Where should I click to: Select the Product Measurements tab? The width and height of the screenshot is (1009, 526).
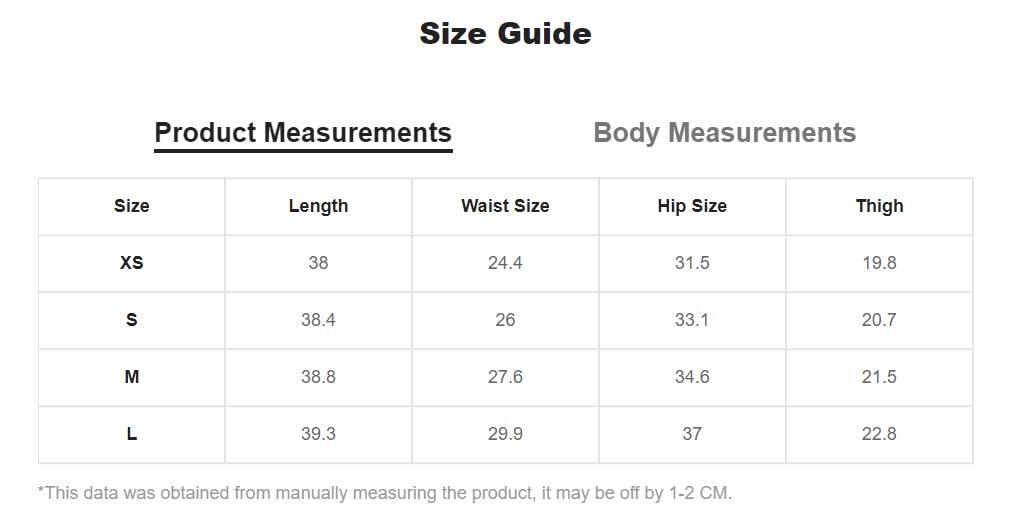click(303, 133)
